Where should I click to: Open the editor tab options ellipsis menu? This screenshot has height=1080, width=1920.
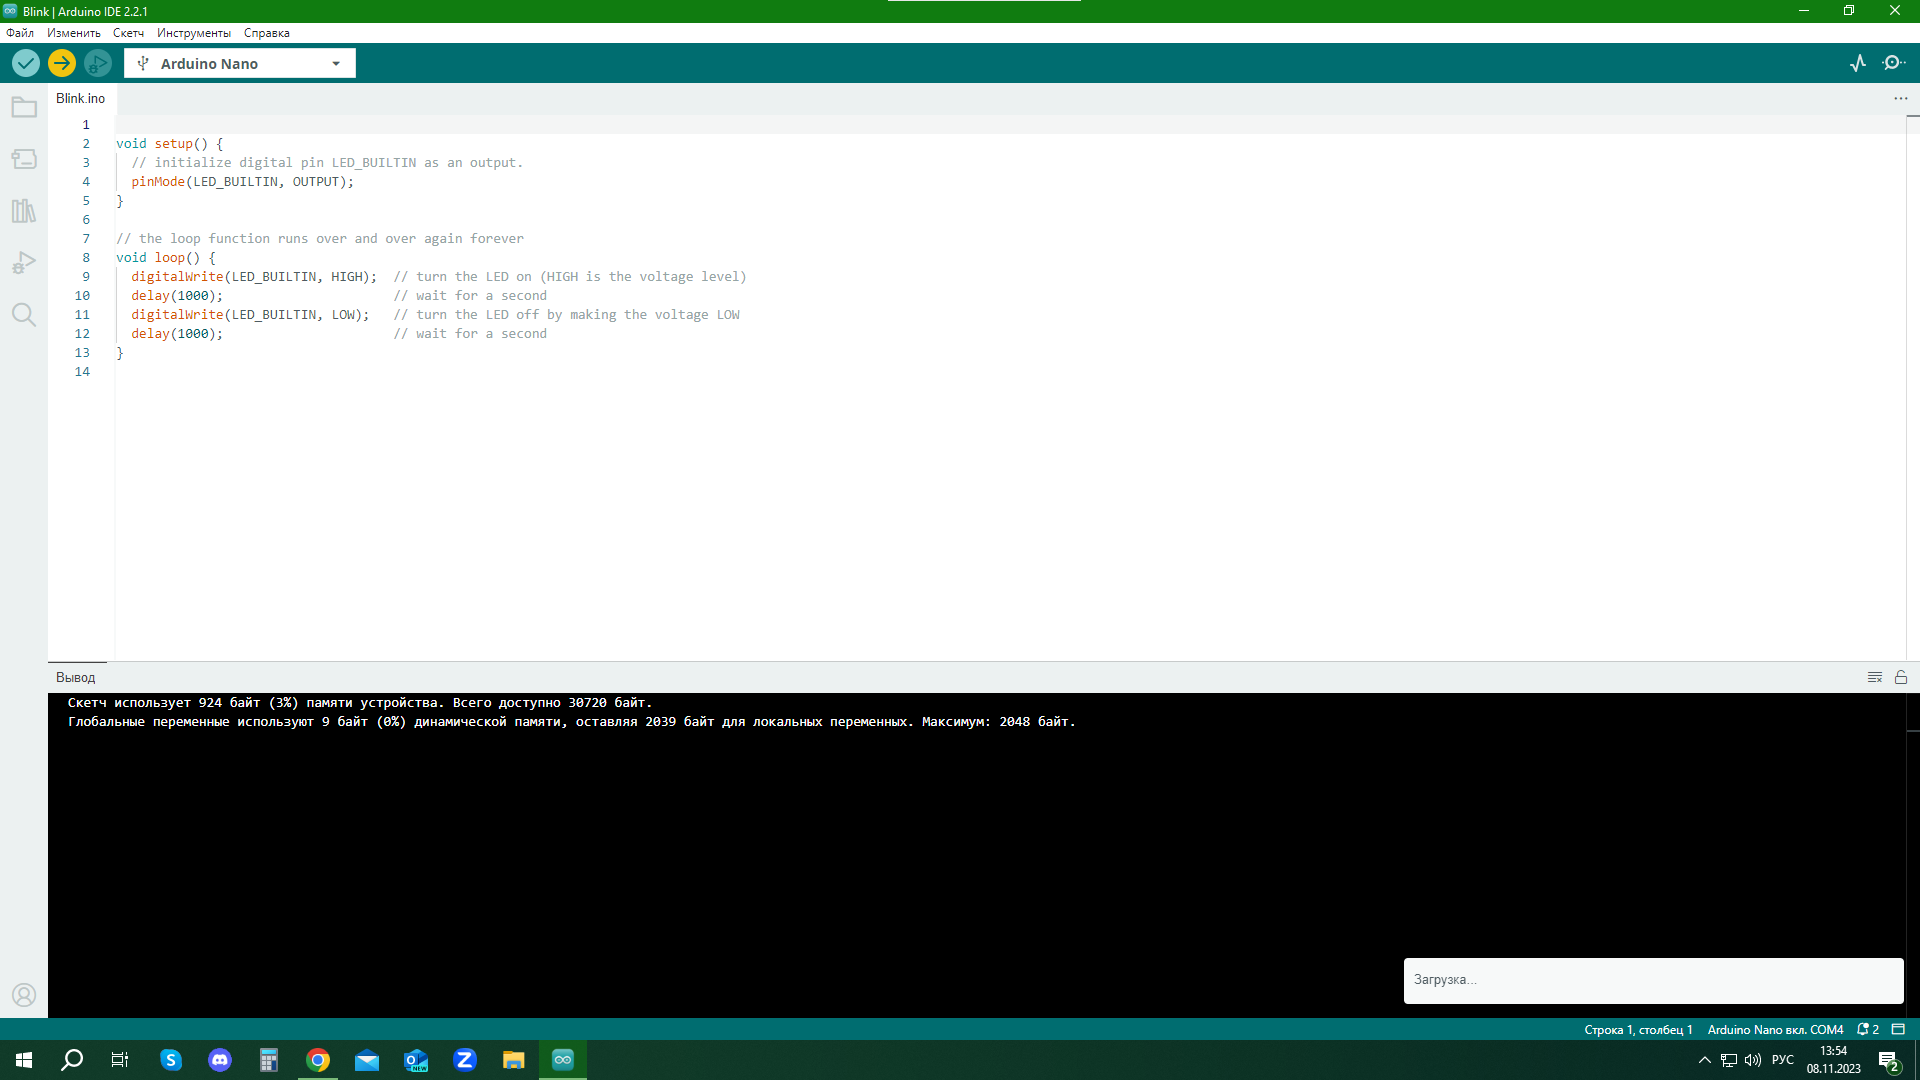pos(1900,98)
